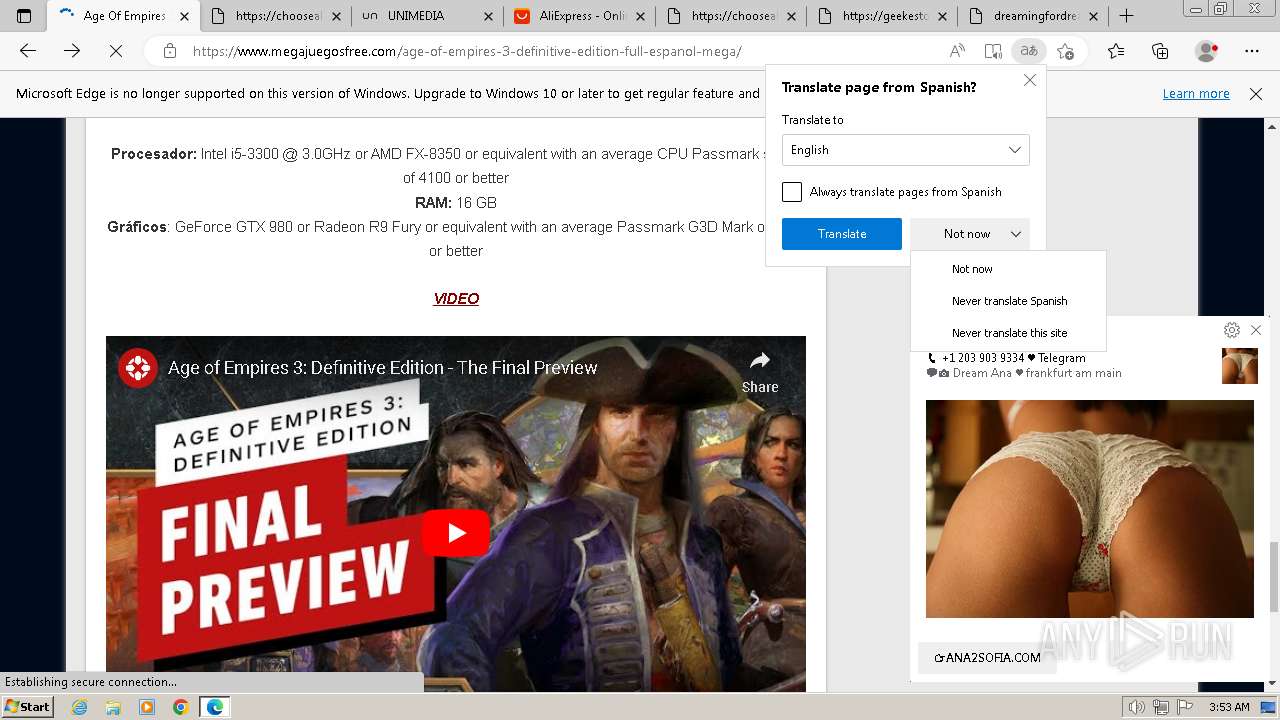Select Never translate Spanish
This screenshot has width=1280, height=720.
[x=1008, y=301]
